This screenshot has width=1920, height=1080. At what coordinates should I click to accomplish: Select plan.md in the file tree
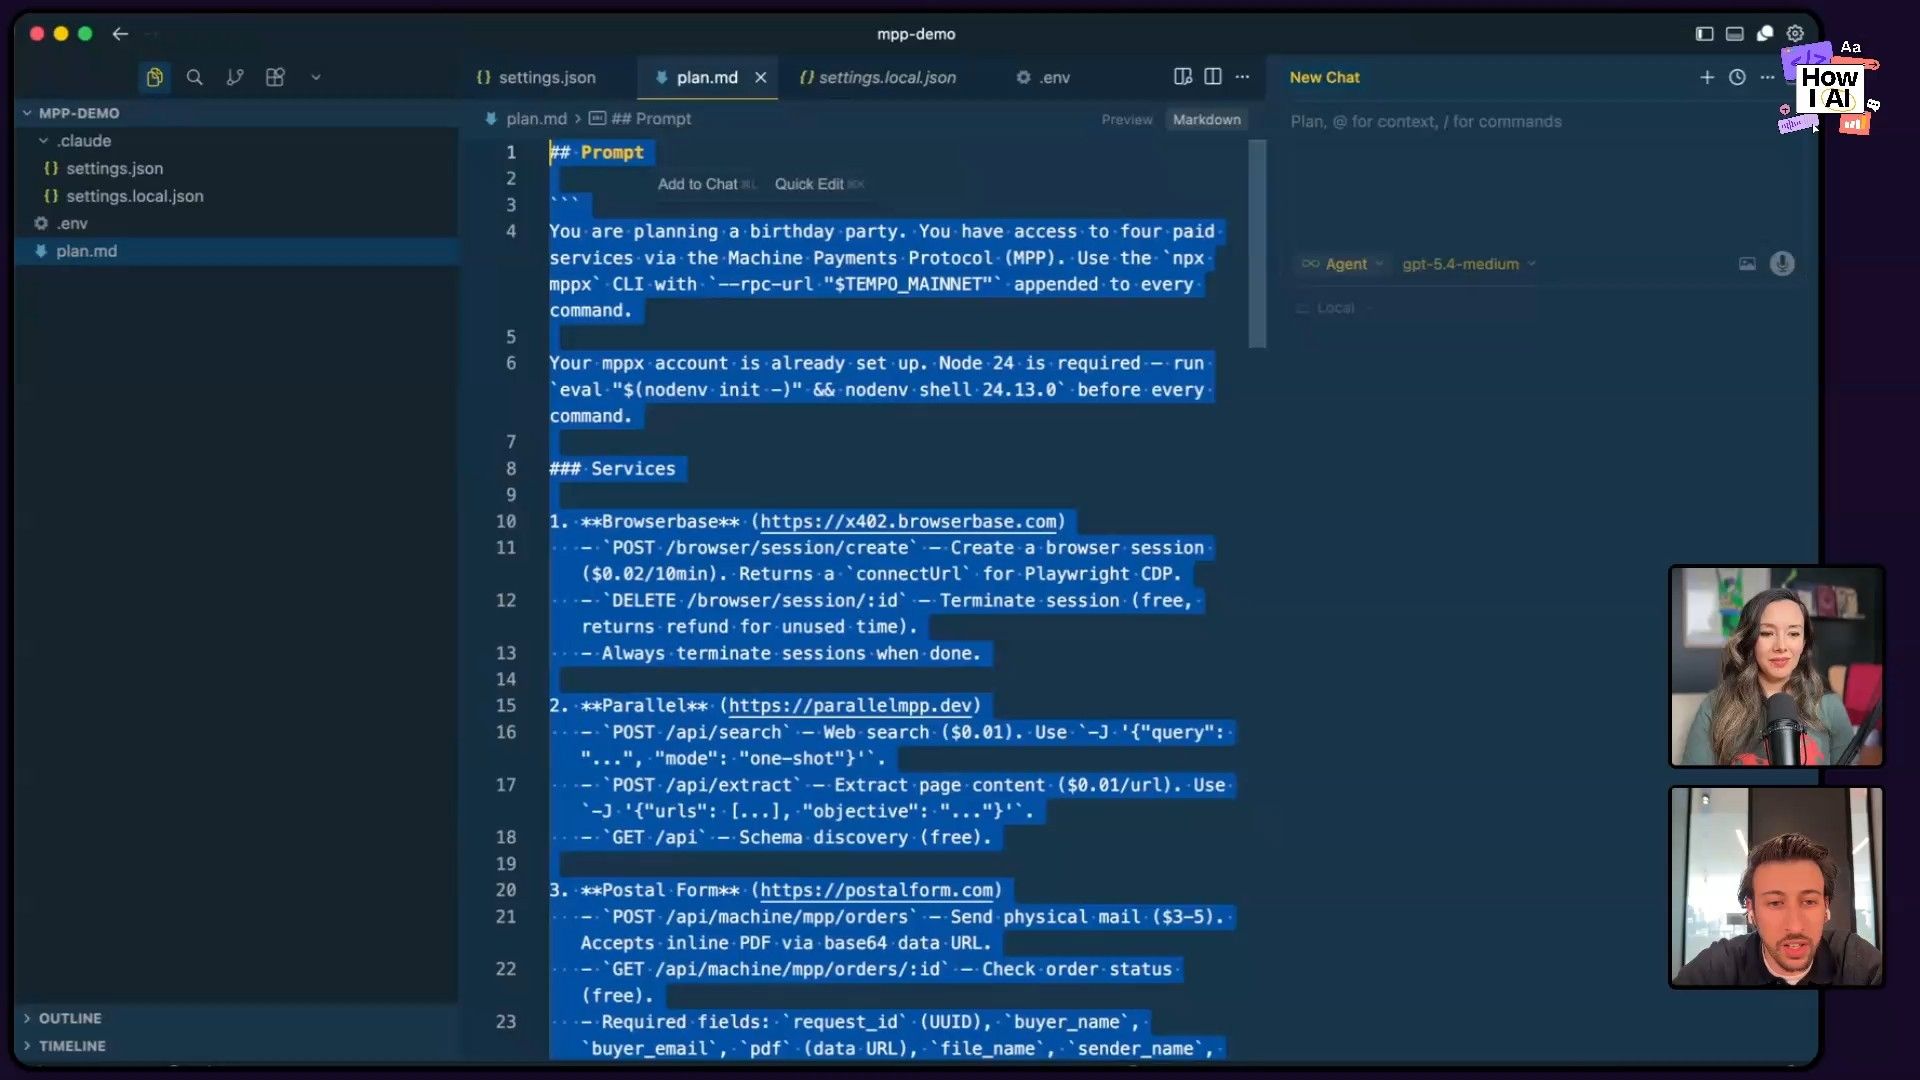click(237, 251)
